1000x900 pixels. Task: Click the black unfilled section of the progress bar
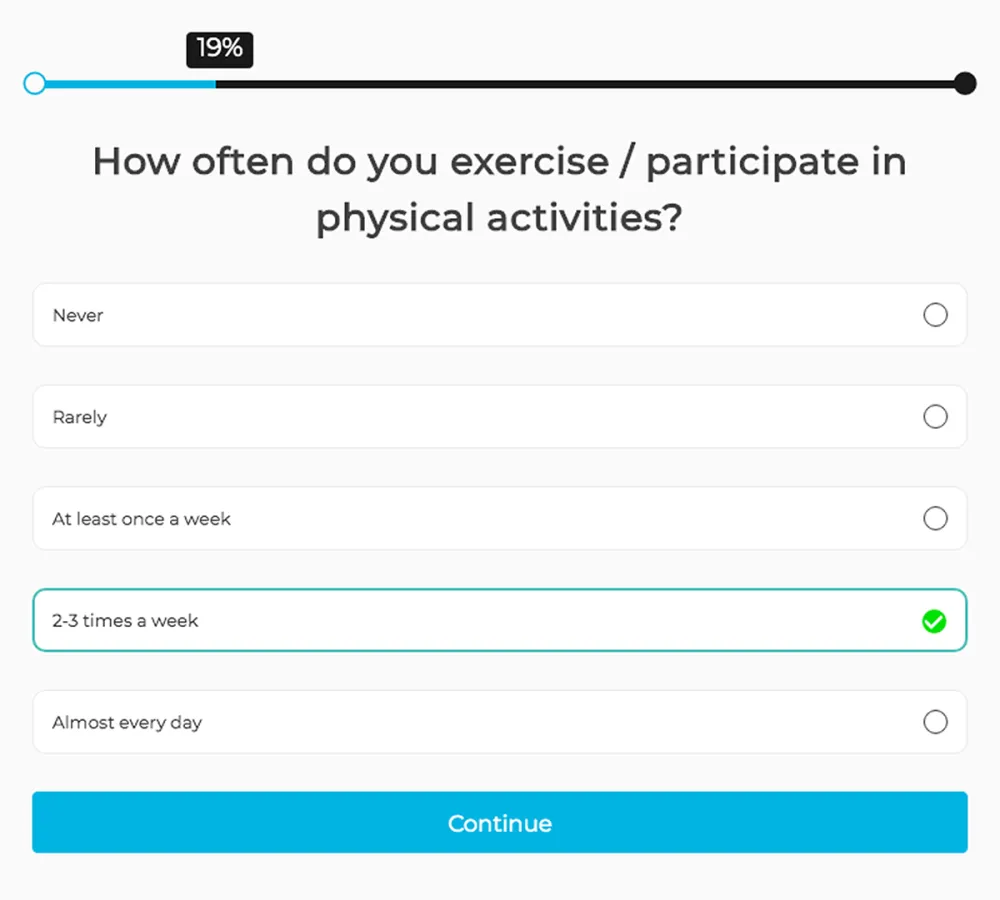[590, 83]
